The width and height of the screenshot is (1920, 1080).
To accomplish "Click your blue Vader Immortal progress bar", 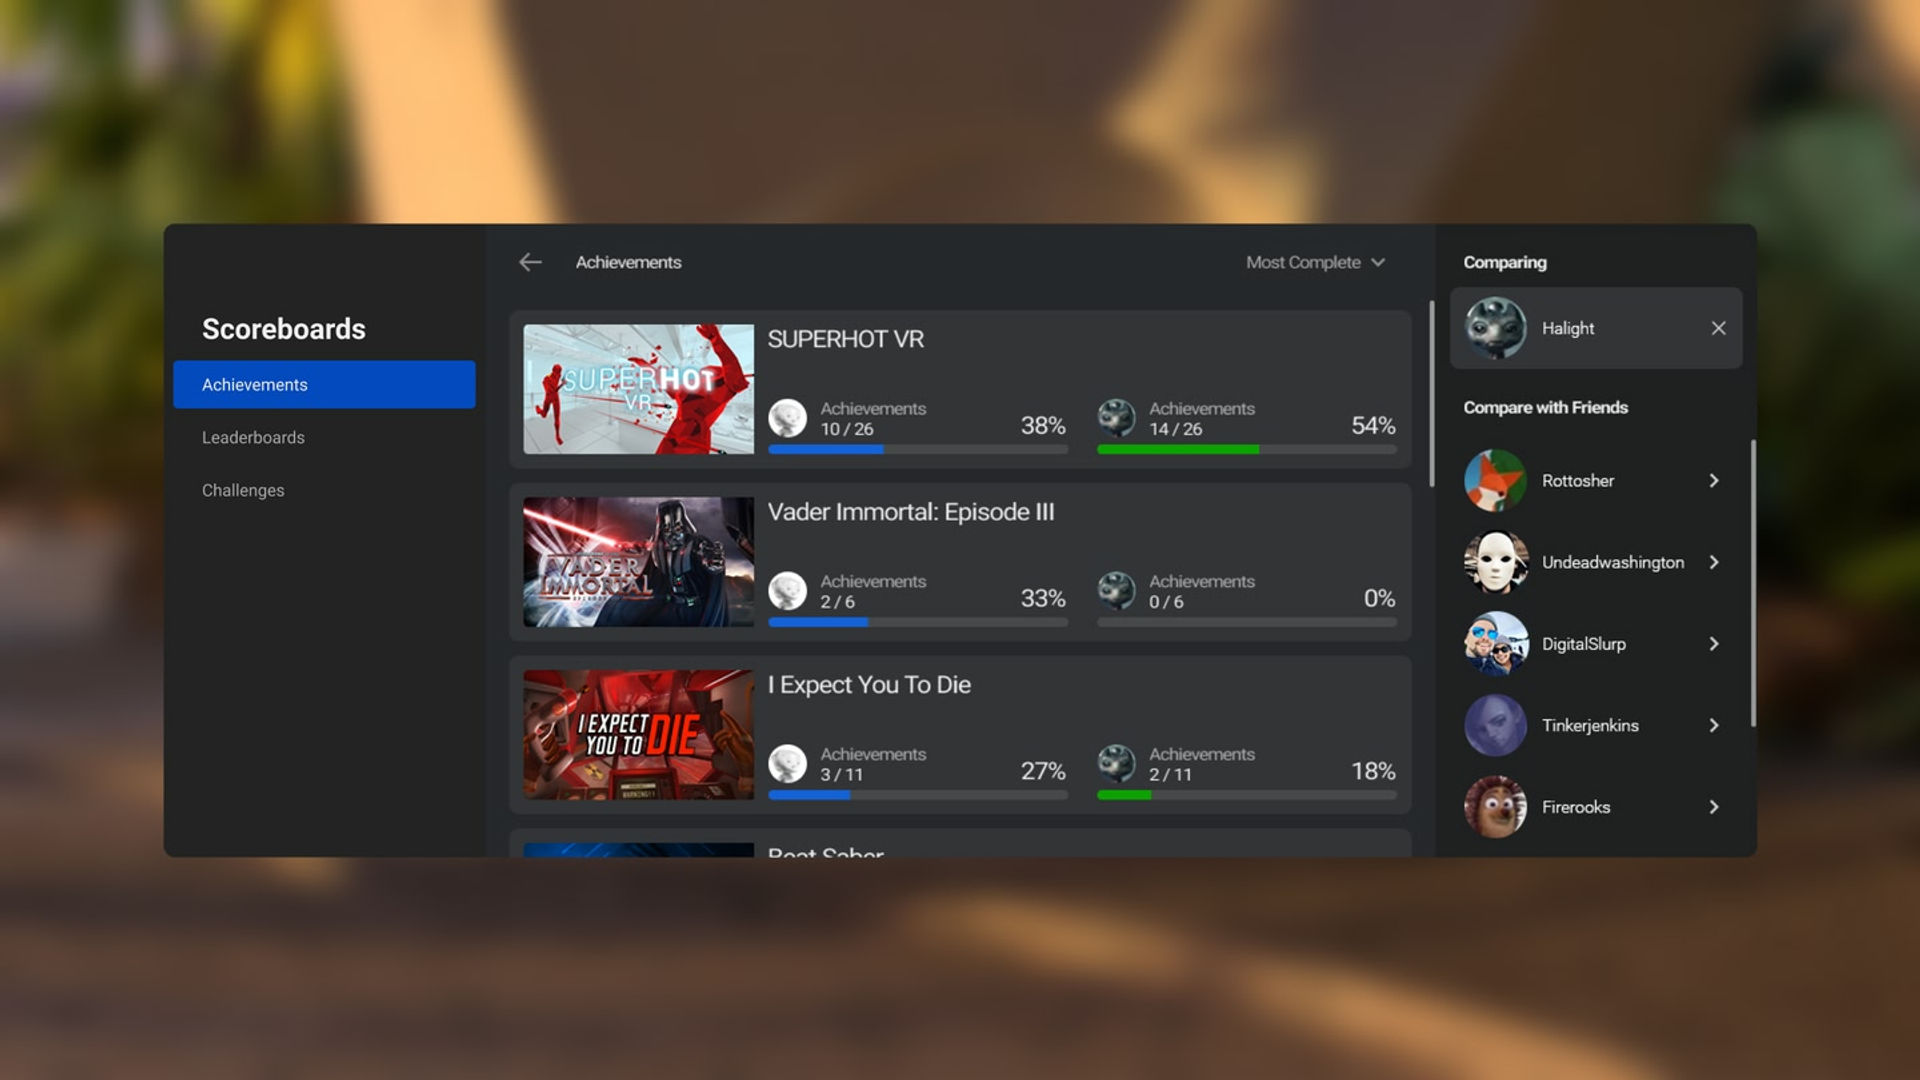I will 918,623.
